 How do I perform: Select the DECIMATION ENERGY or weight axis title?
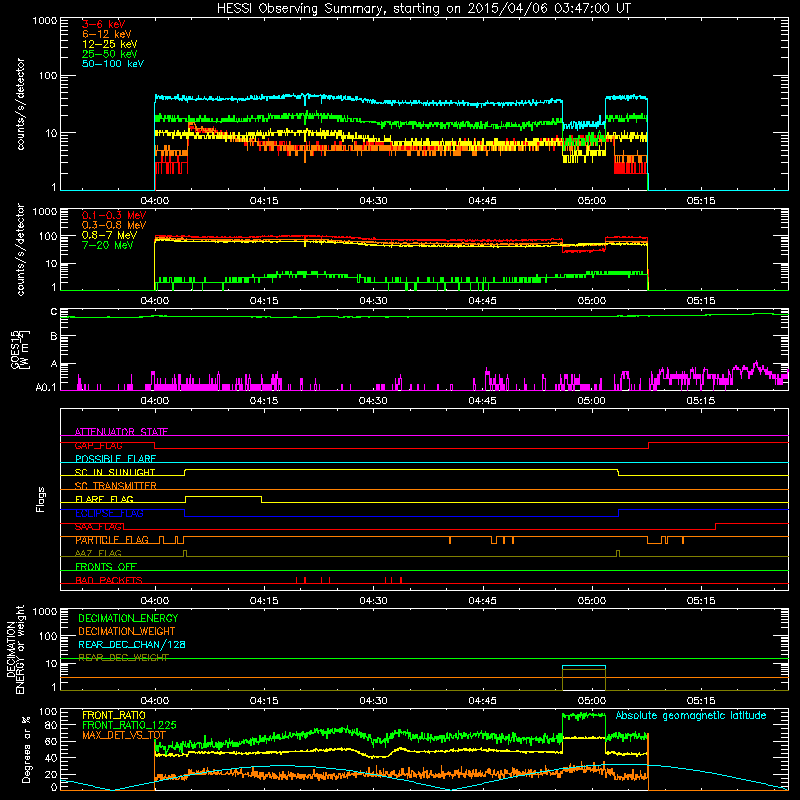[x=15, y=649]
